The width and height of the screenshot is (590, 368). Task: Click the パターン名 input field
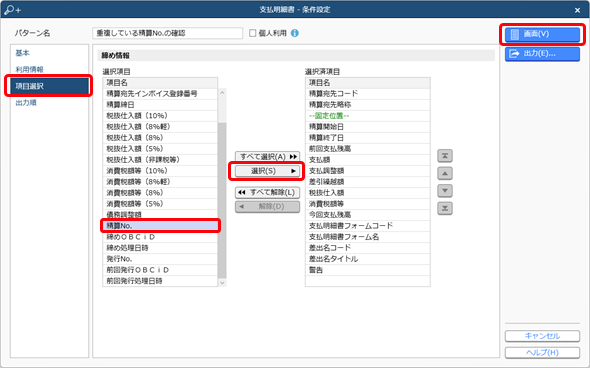coord(167,33)
